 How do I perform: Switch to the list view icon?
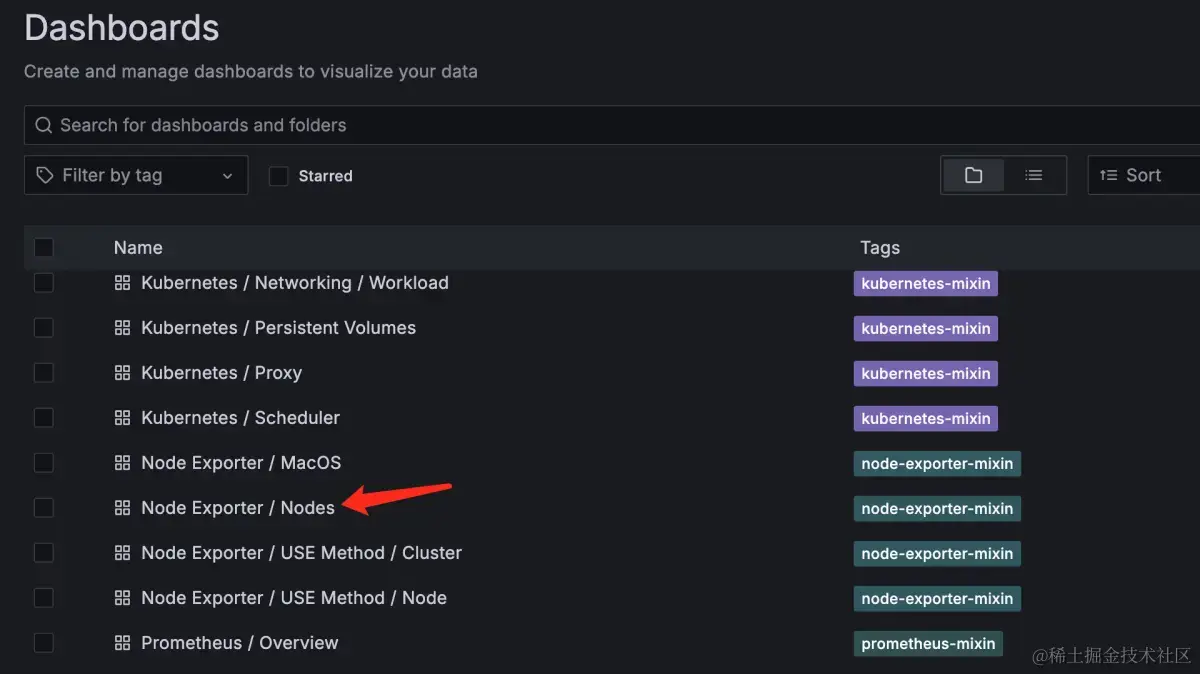[1034, 175]
